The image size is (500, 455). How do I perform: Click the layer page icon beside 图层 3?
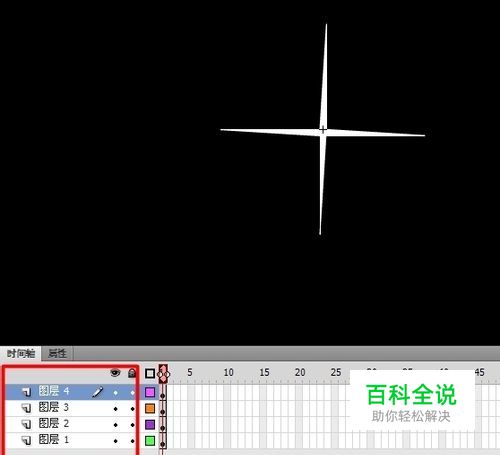[26, 408]
